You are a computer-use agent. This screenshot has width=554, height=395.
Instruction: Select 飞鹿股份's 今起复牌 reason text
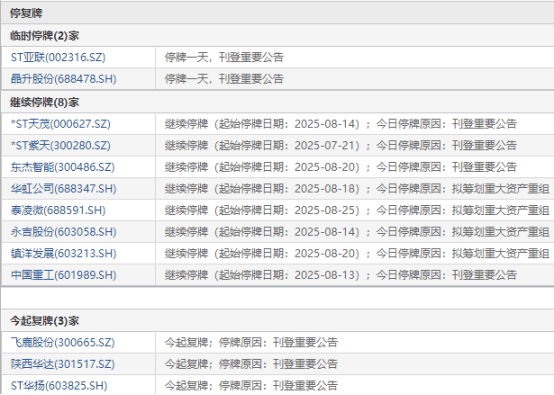[251, 342]
